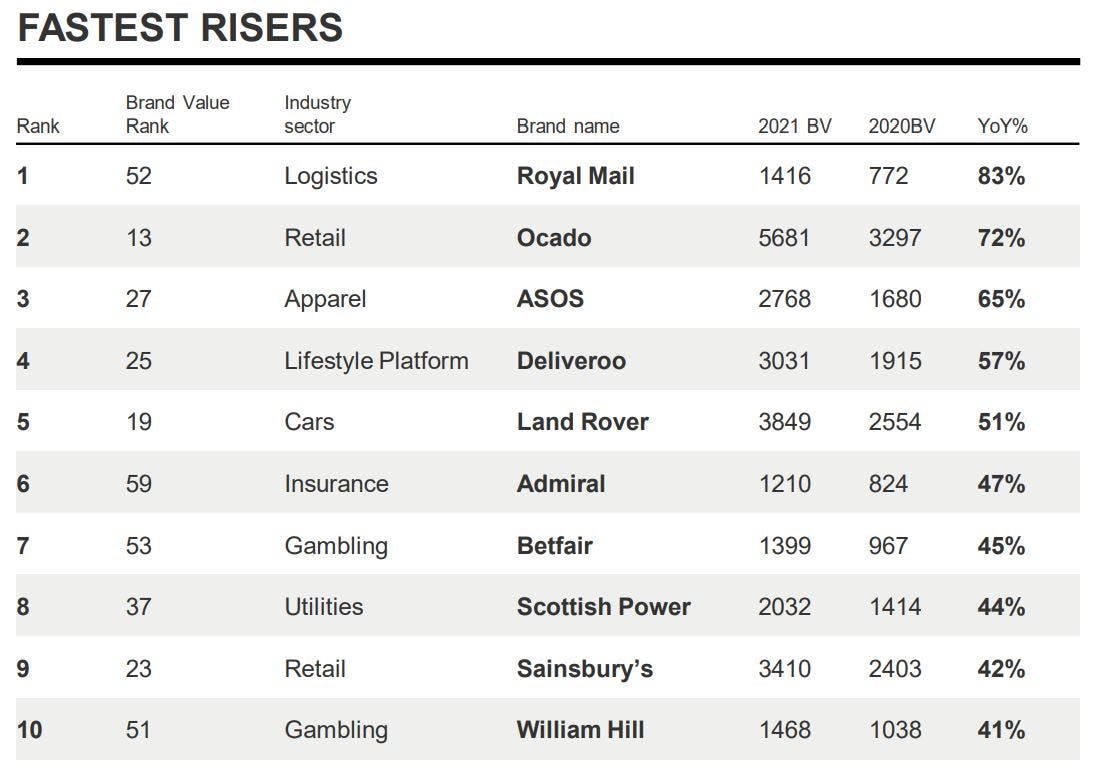Click the ASOS brand name
The image size is (1095, 769).
[550, 299]
